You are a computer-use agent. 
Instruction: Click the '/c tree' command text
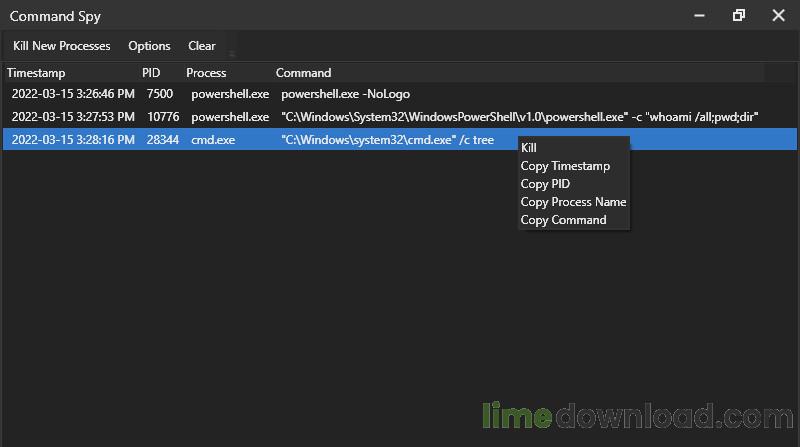click(x=387, y=140)
